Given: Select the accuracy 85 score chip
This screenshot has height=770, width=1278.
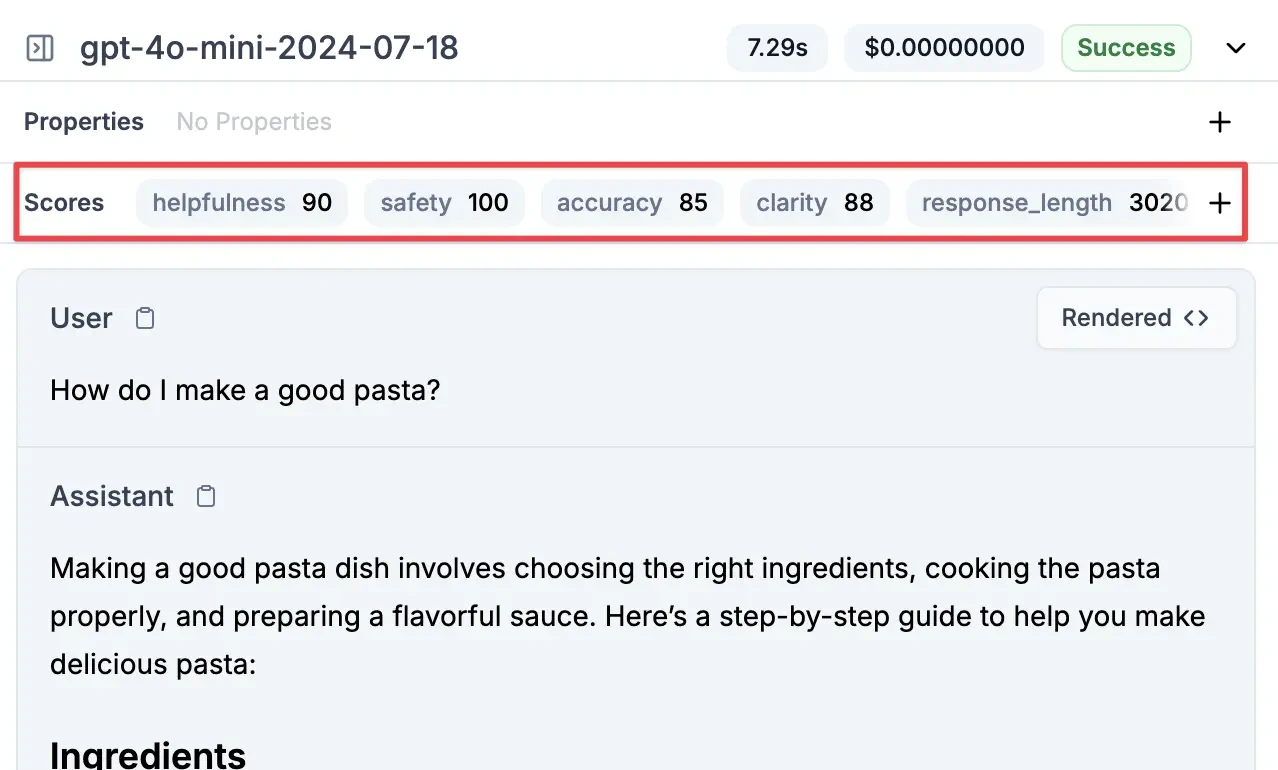Looking at the screenshot, I should pyautogui.click(x=632, y=202).
